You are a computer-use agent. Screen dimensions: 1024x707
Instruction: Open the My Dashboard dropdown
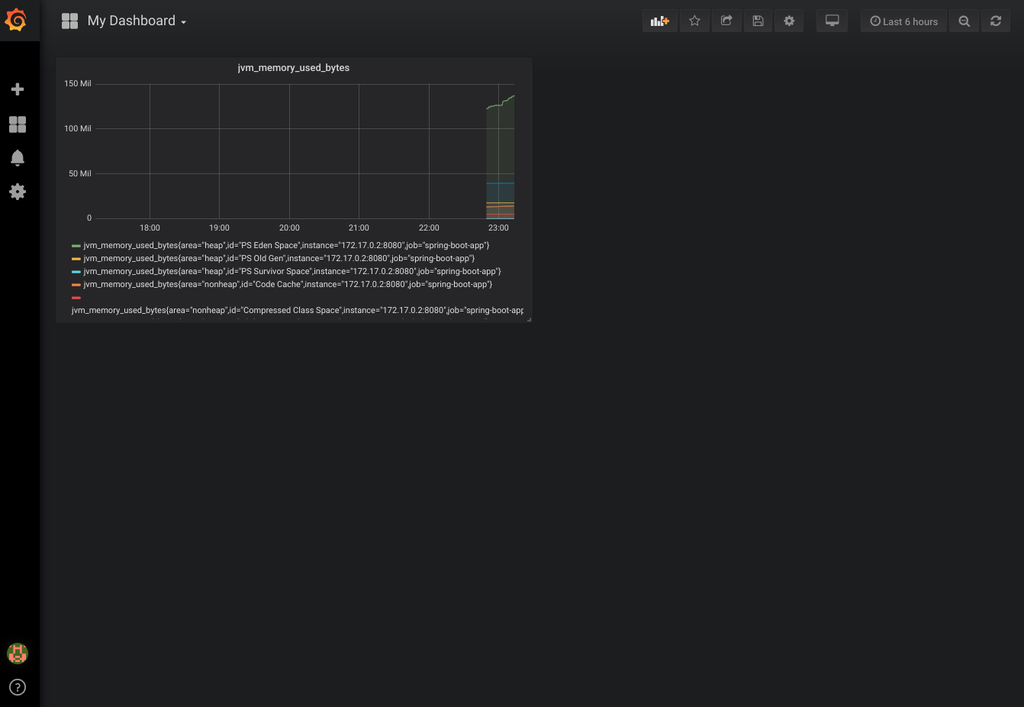point(137,21)
